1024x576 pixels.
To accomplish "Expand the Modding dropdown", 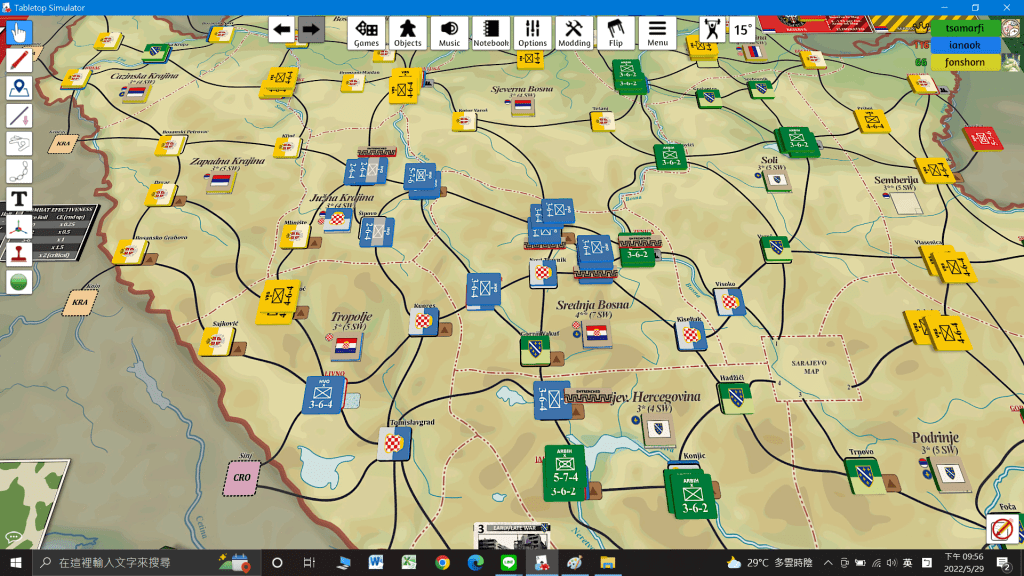I will tap(574, 32).
